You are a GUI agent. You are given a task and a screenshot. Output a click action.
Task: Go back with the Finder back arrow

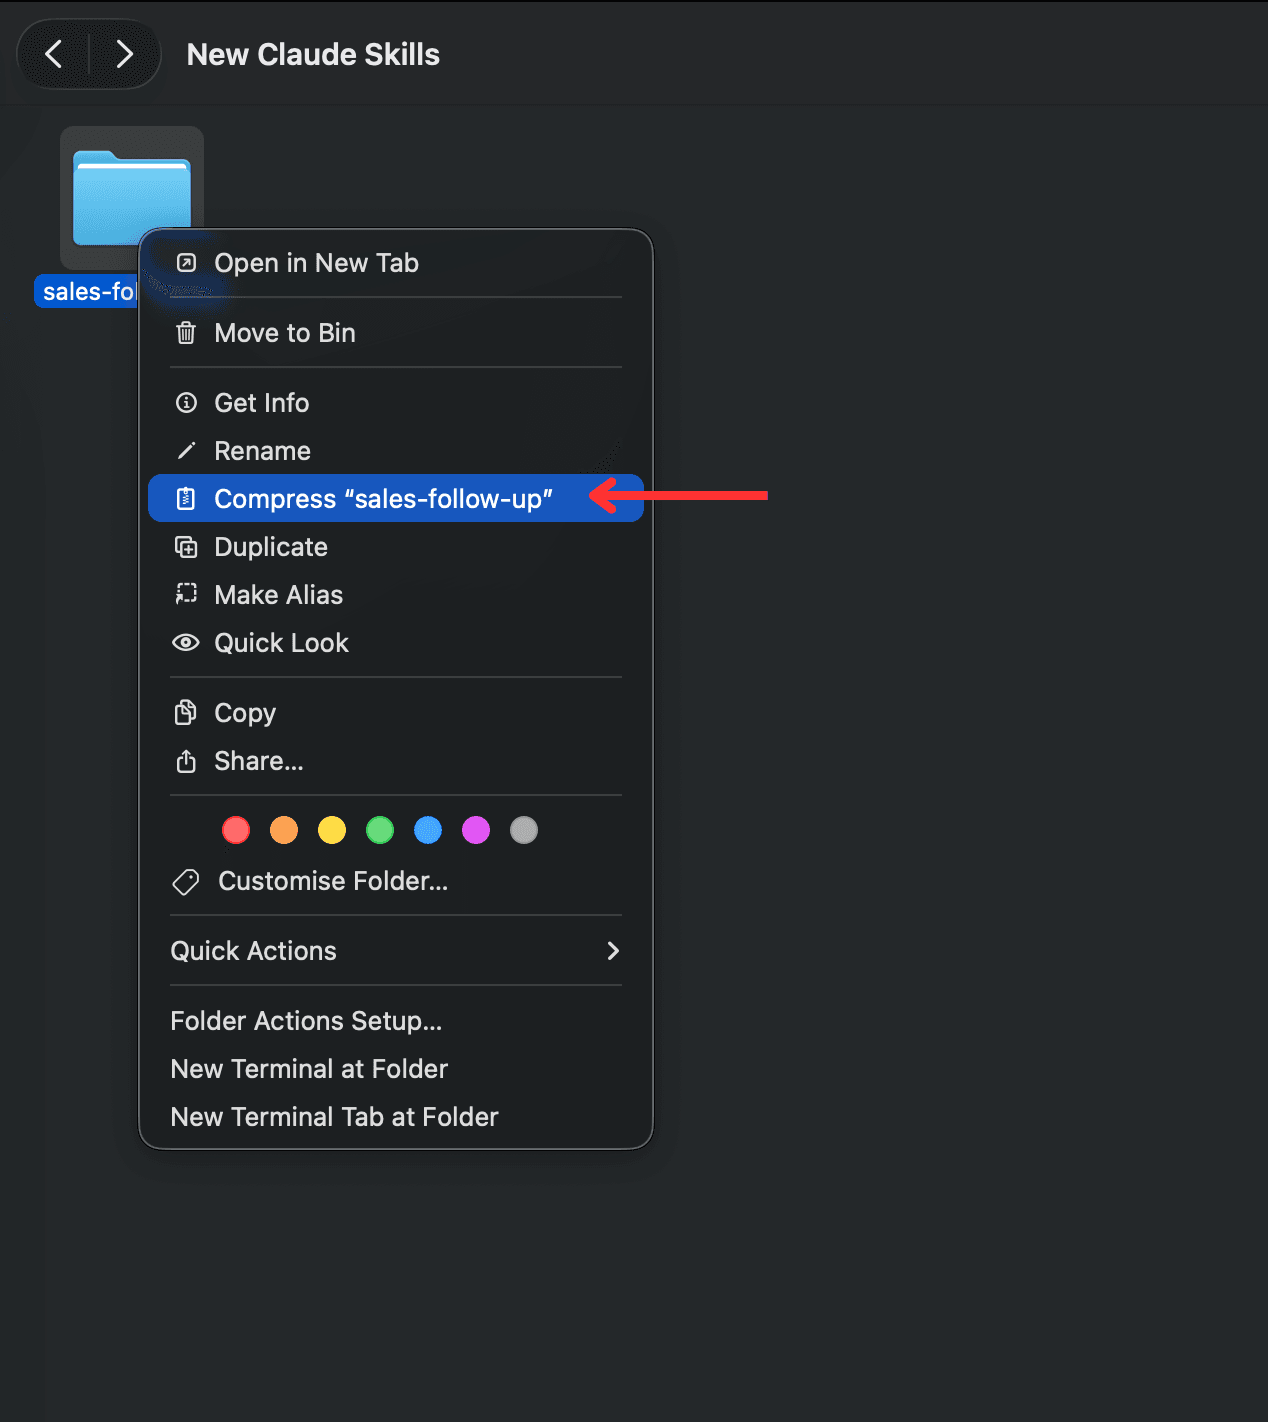54,54
